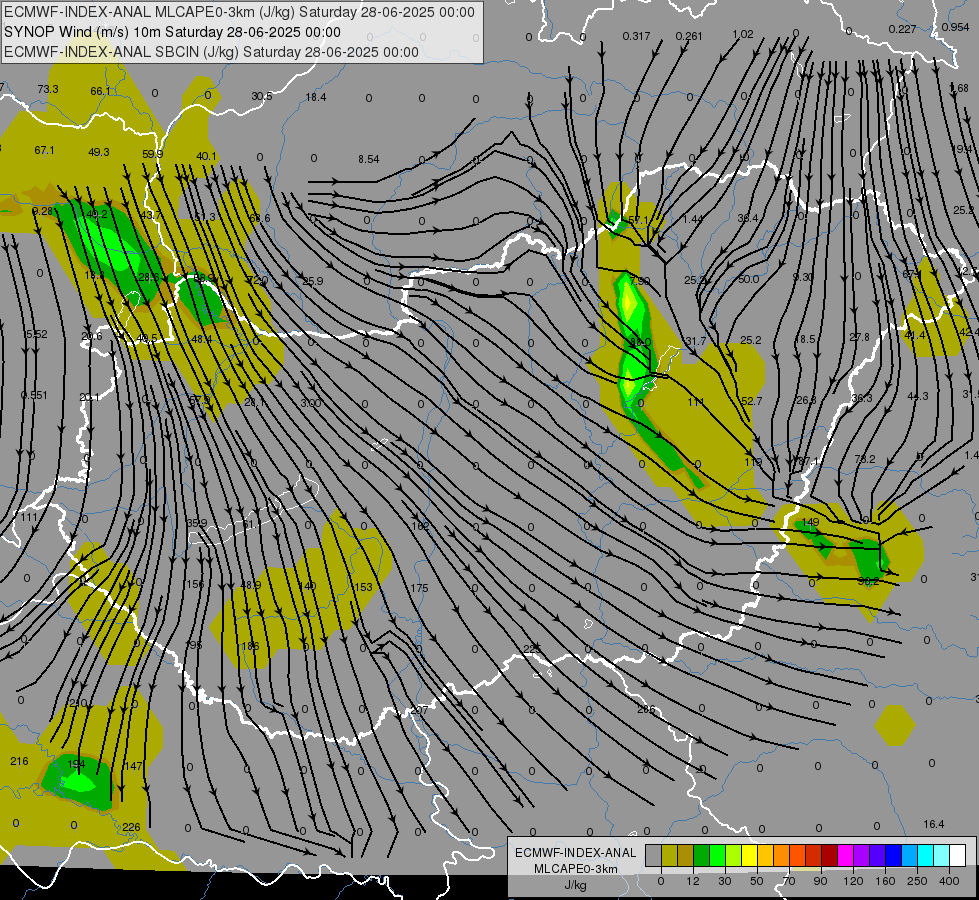Click the map value 156
The image size is (979, 900).
click(195, 585)
